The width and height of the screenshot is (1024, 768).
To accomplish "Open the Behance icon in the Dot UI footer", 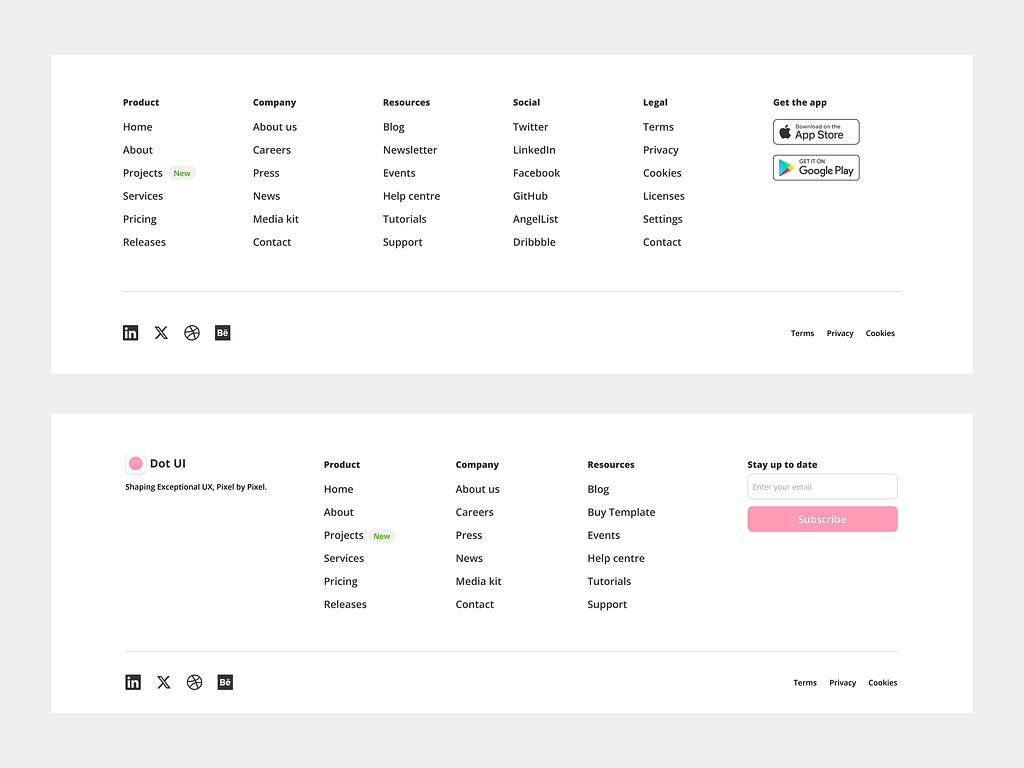I will click(x=225, y=682).
